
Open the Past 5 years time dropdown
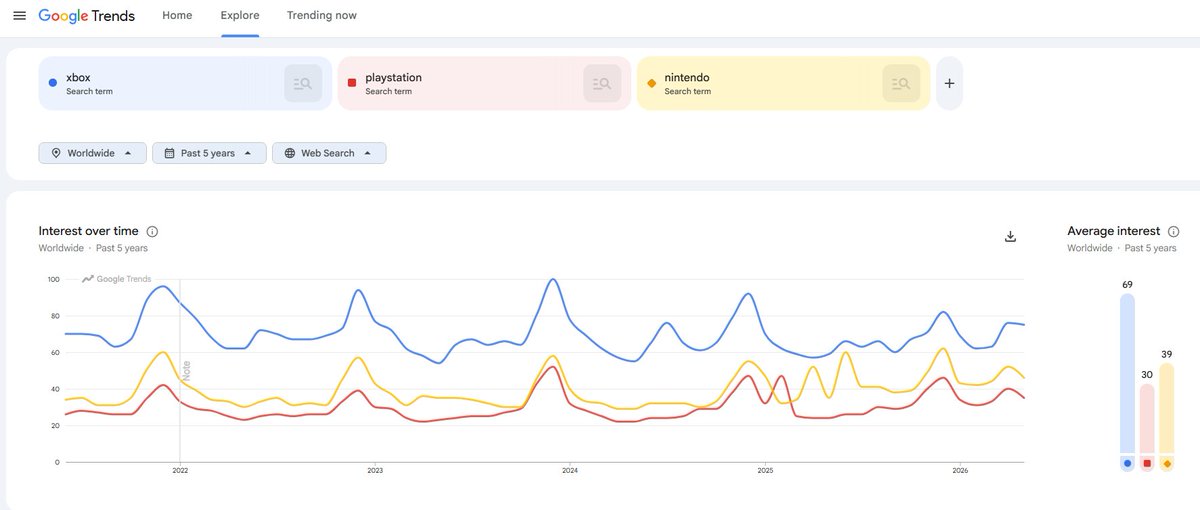pyautogui.click(x=209, y=153)
